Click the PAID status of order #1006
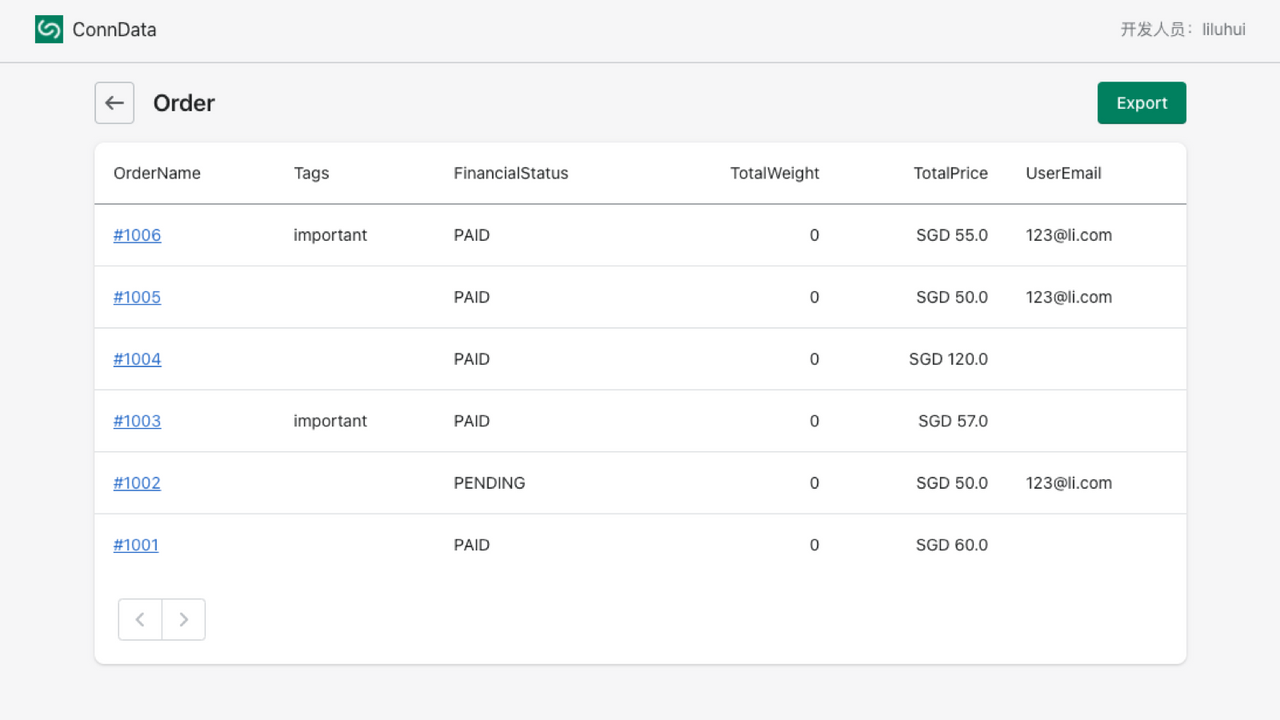Image resolution: width=1280 pixels, height=720 pixels. point(472,235)
